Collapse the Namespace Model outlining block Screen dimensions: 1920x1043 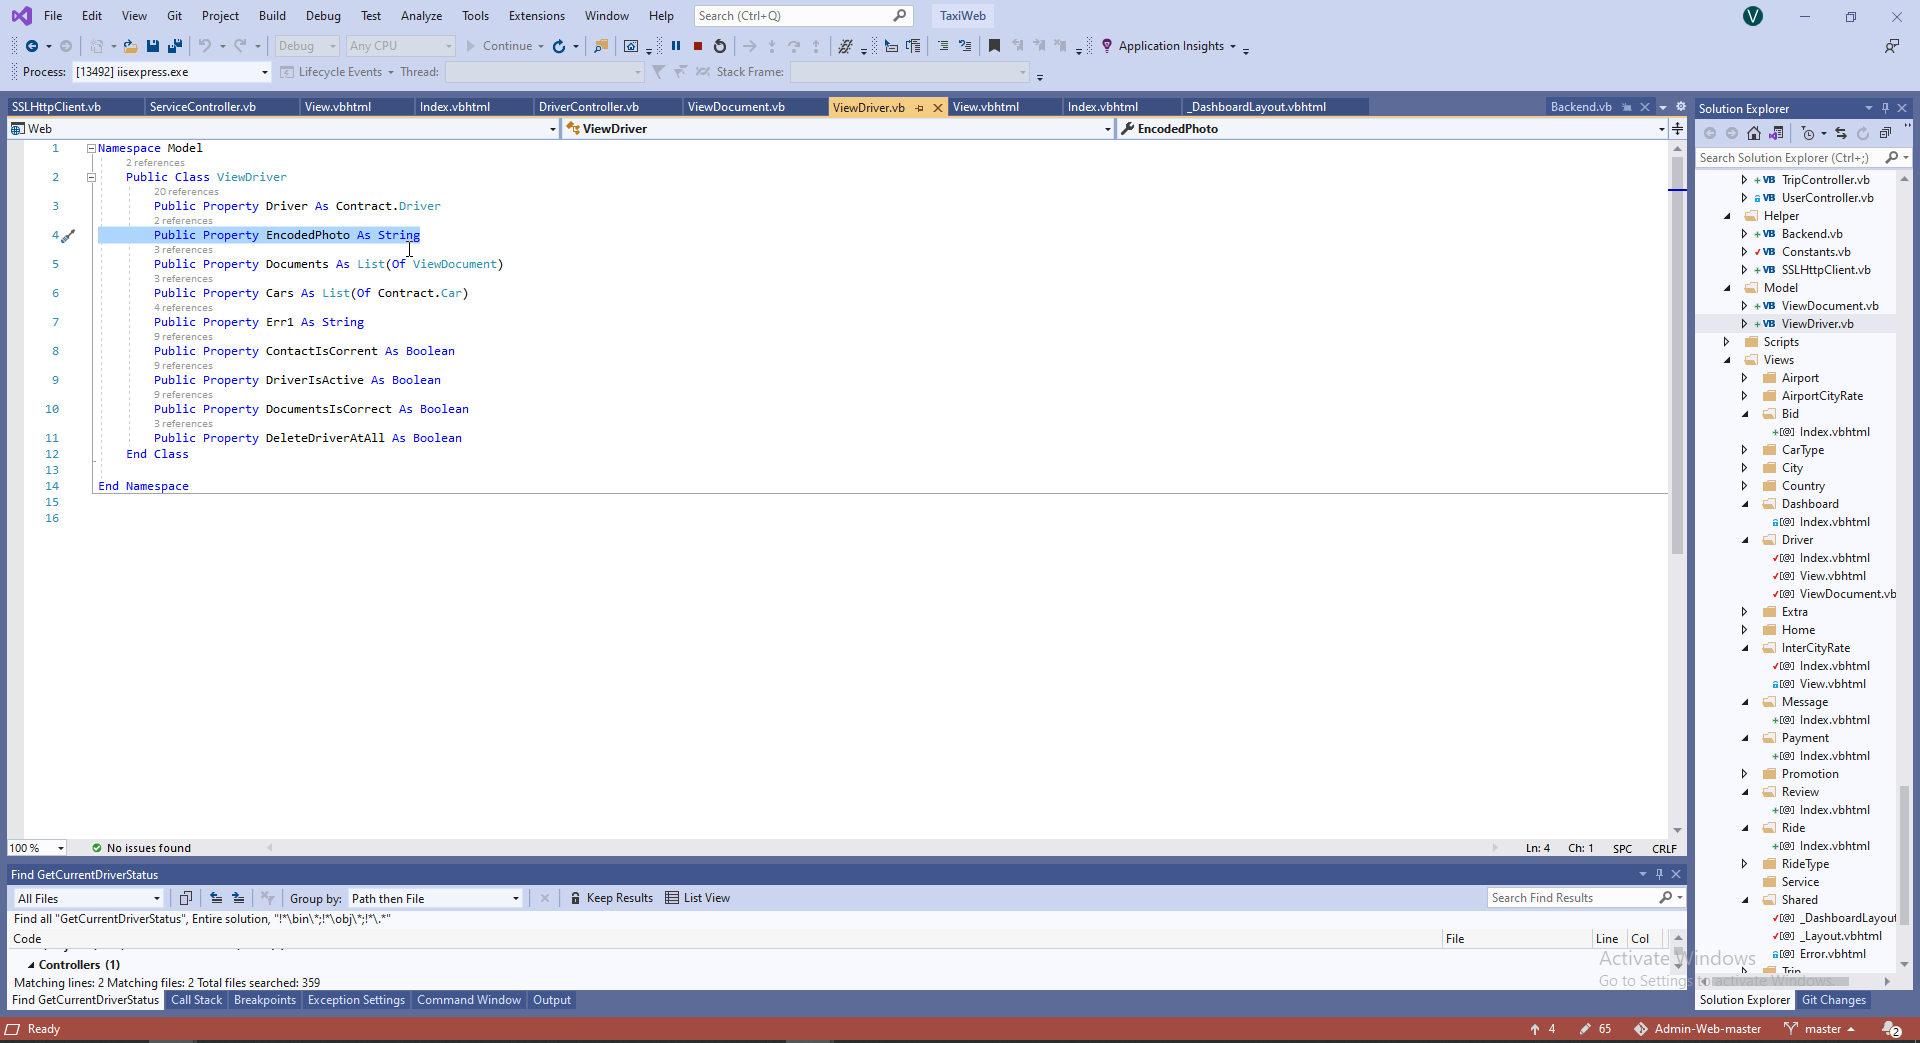[91, 148]
